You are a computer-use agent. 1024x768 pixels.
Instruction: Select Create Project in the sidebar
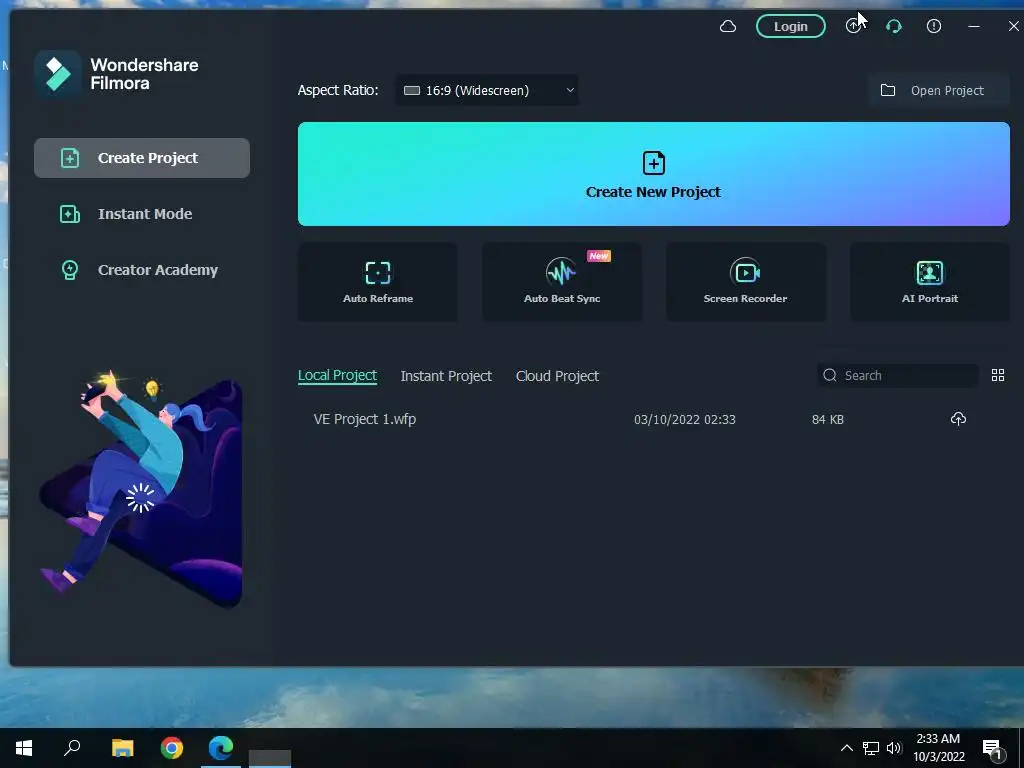142,158
